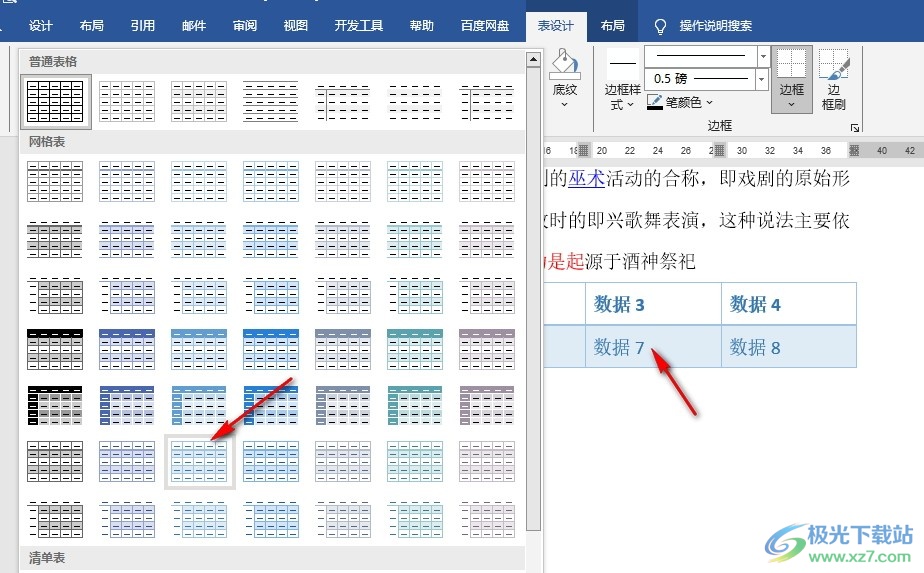Open the 邮件 ribbon tab
This screenshot has width=924, height=573.
(x=194, y=25)
